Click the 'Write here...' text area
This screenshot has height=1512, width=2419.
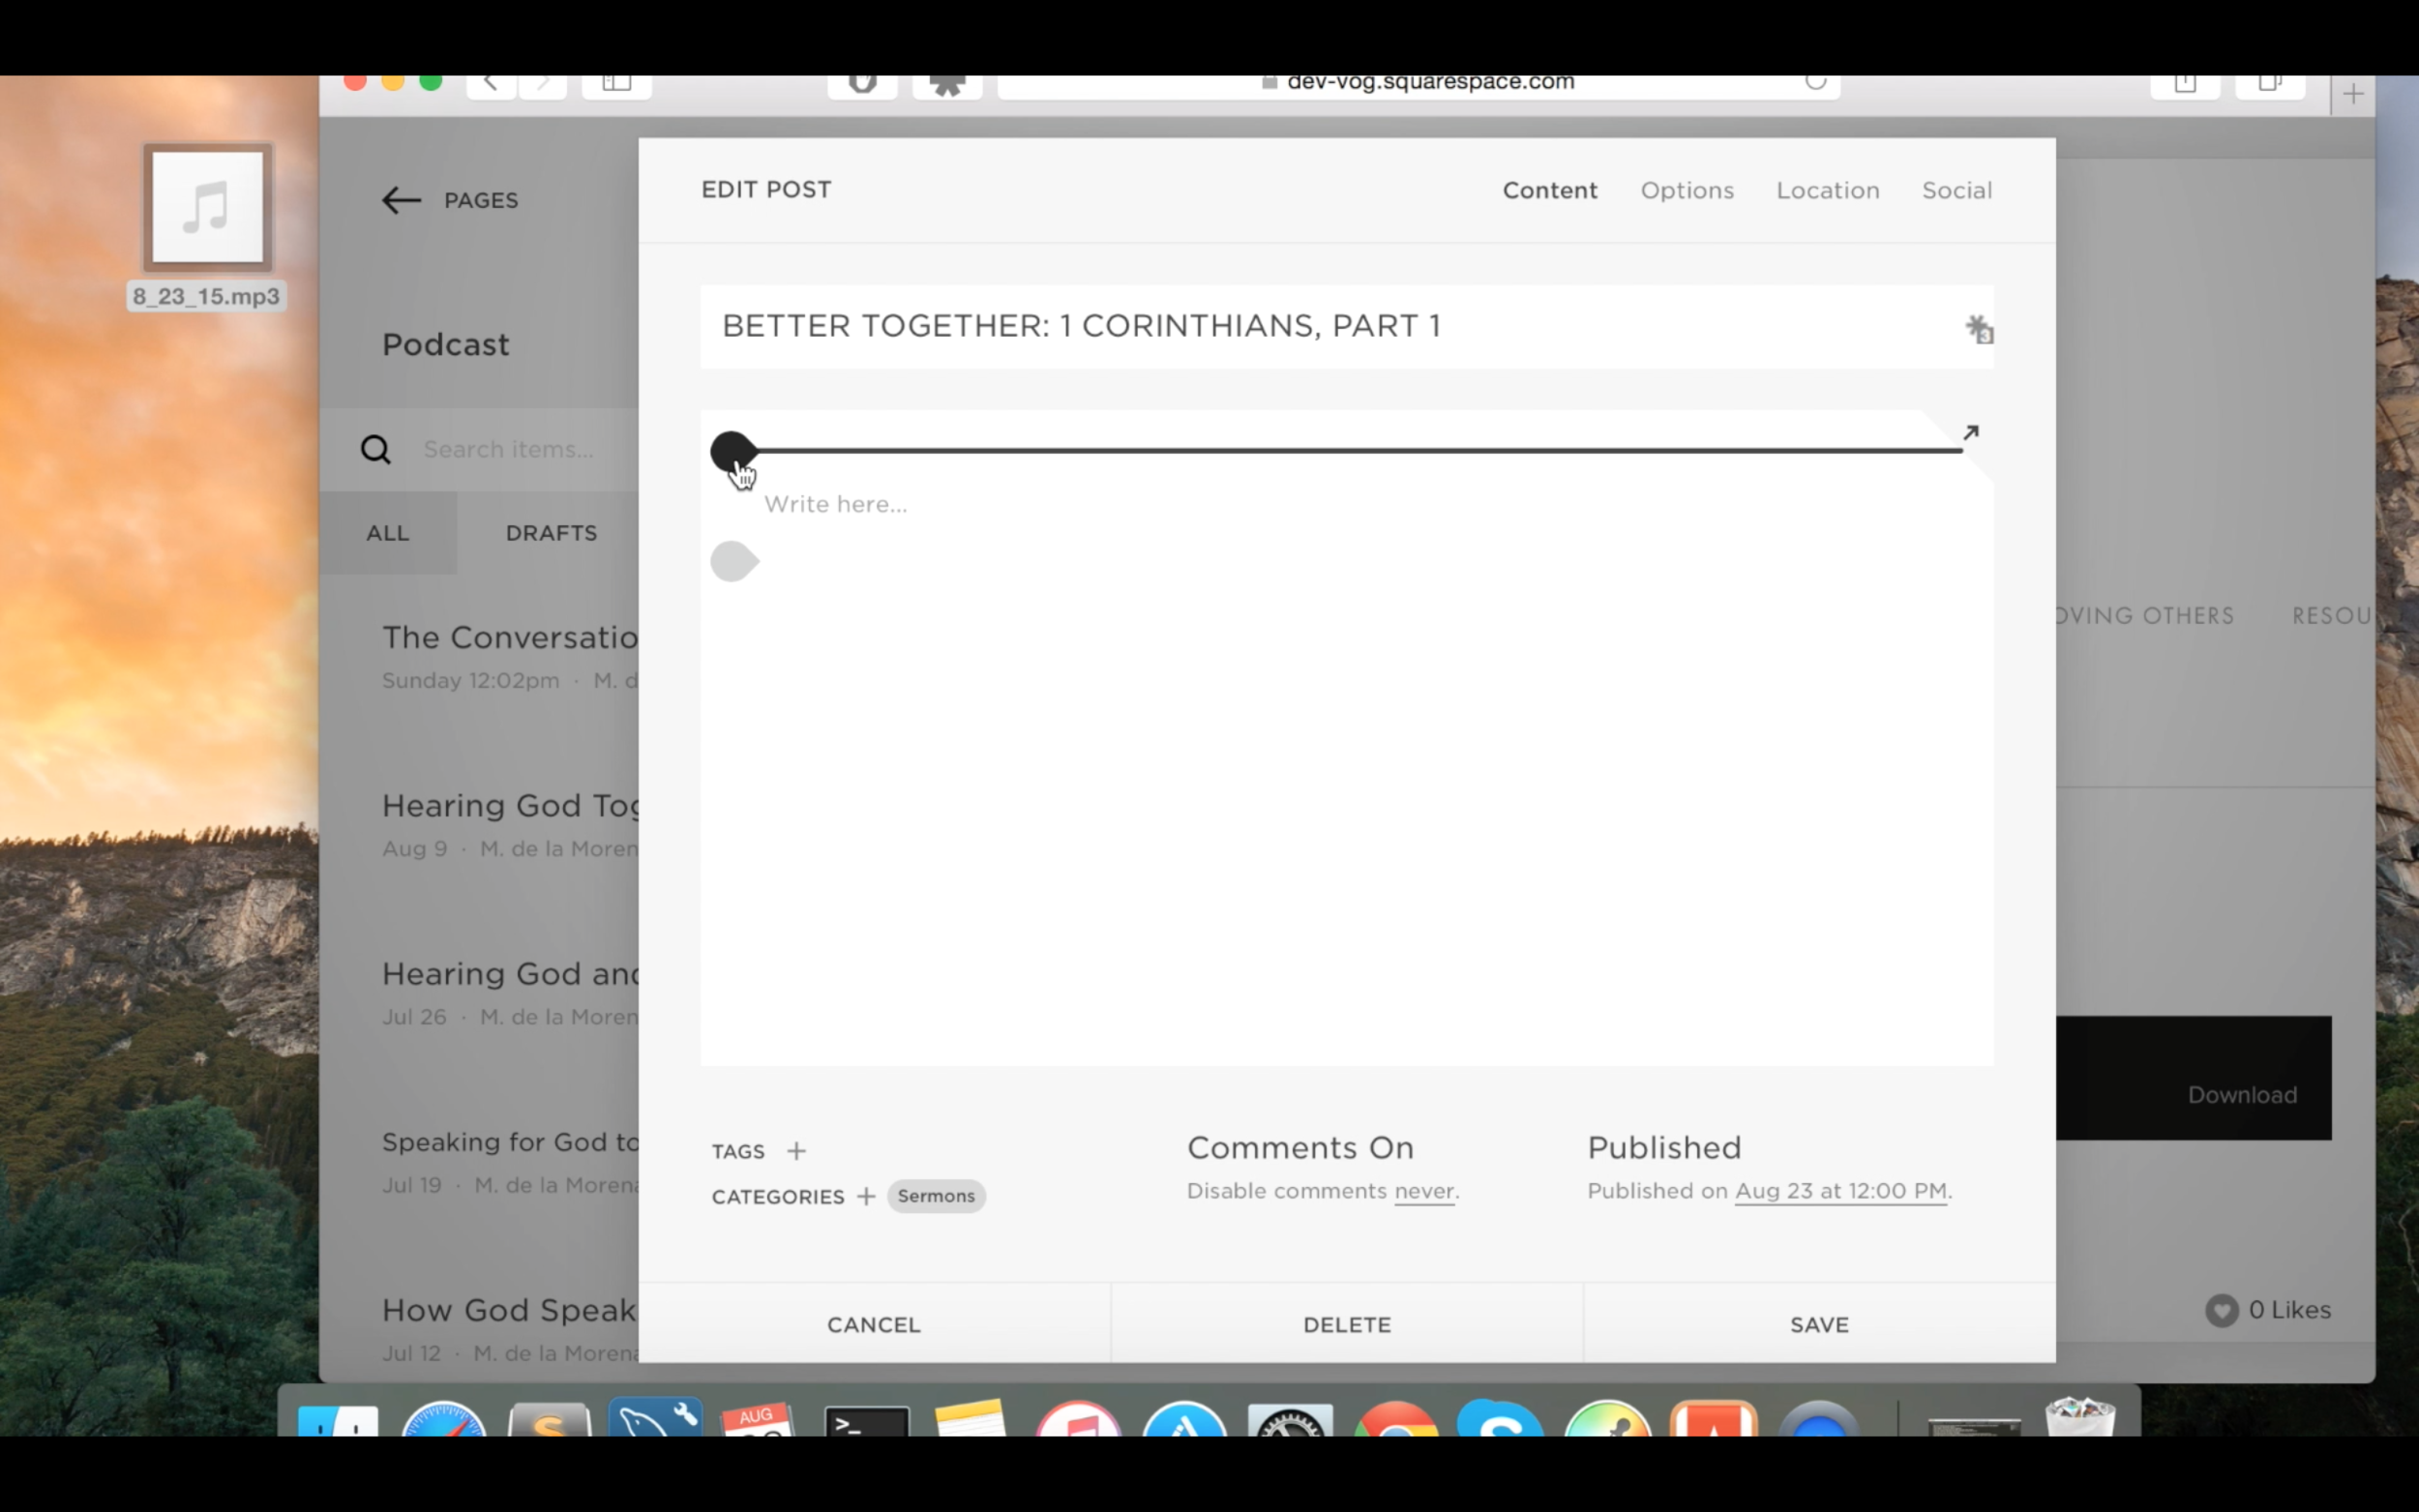pyautogui.click(x=836, y=504)
